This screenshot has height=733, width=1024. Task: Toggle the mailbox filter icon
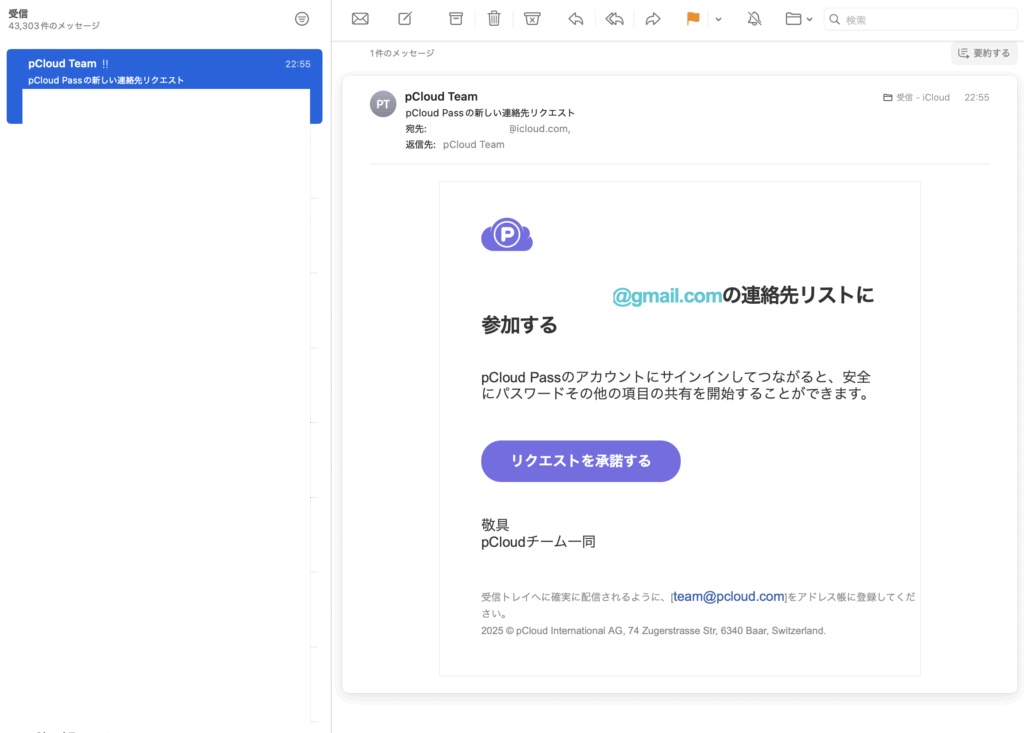(x=302, y=19)
